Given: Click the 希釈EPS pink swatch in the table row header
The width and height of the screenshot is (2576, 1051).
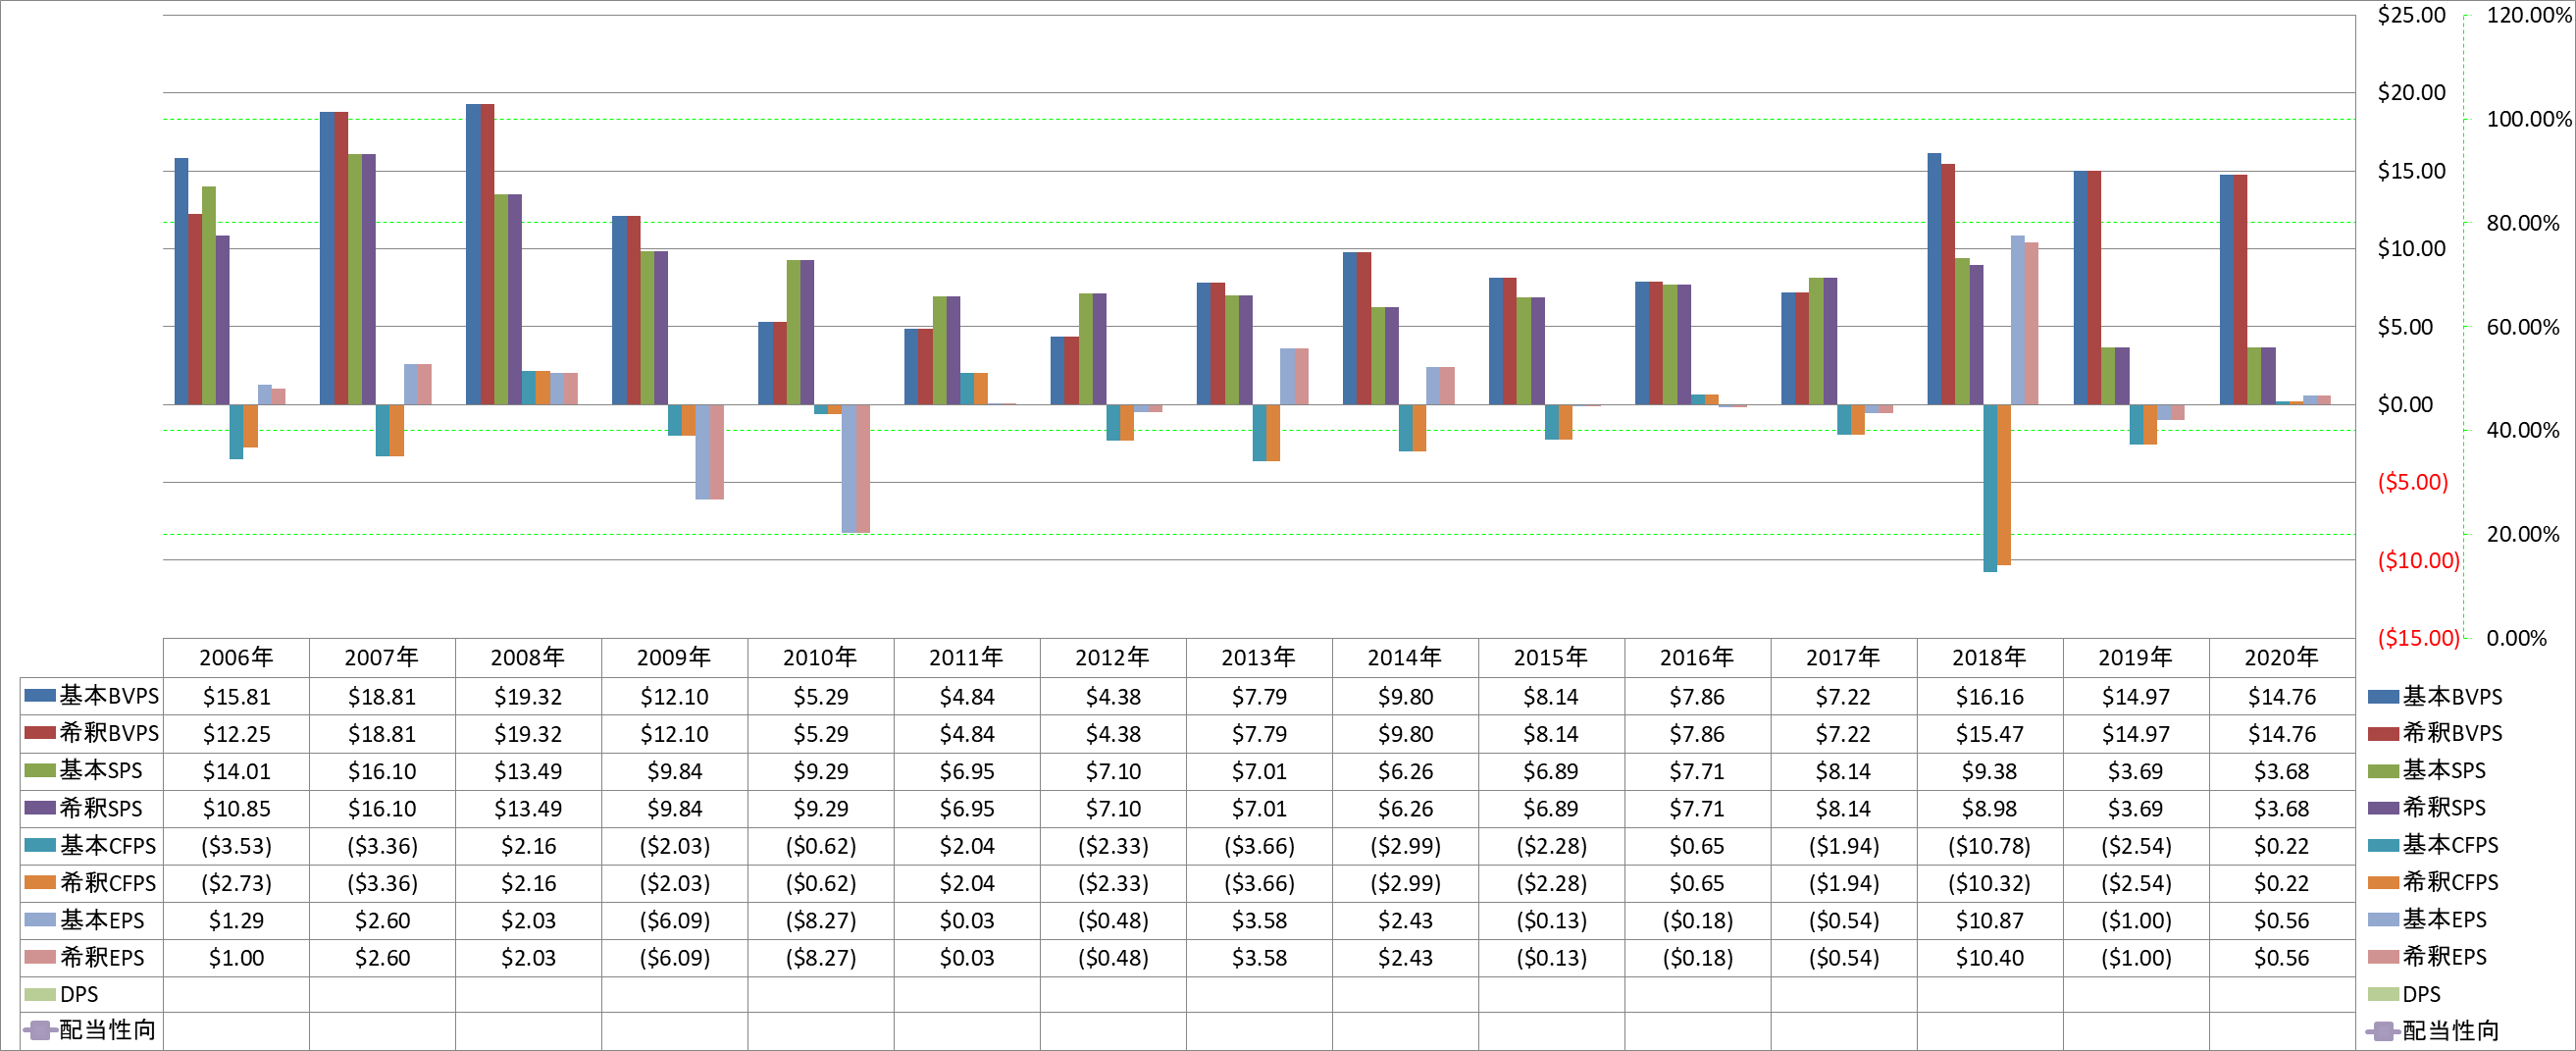Looking at the screenshot, I should (x=39, y=957).
